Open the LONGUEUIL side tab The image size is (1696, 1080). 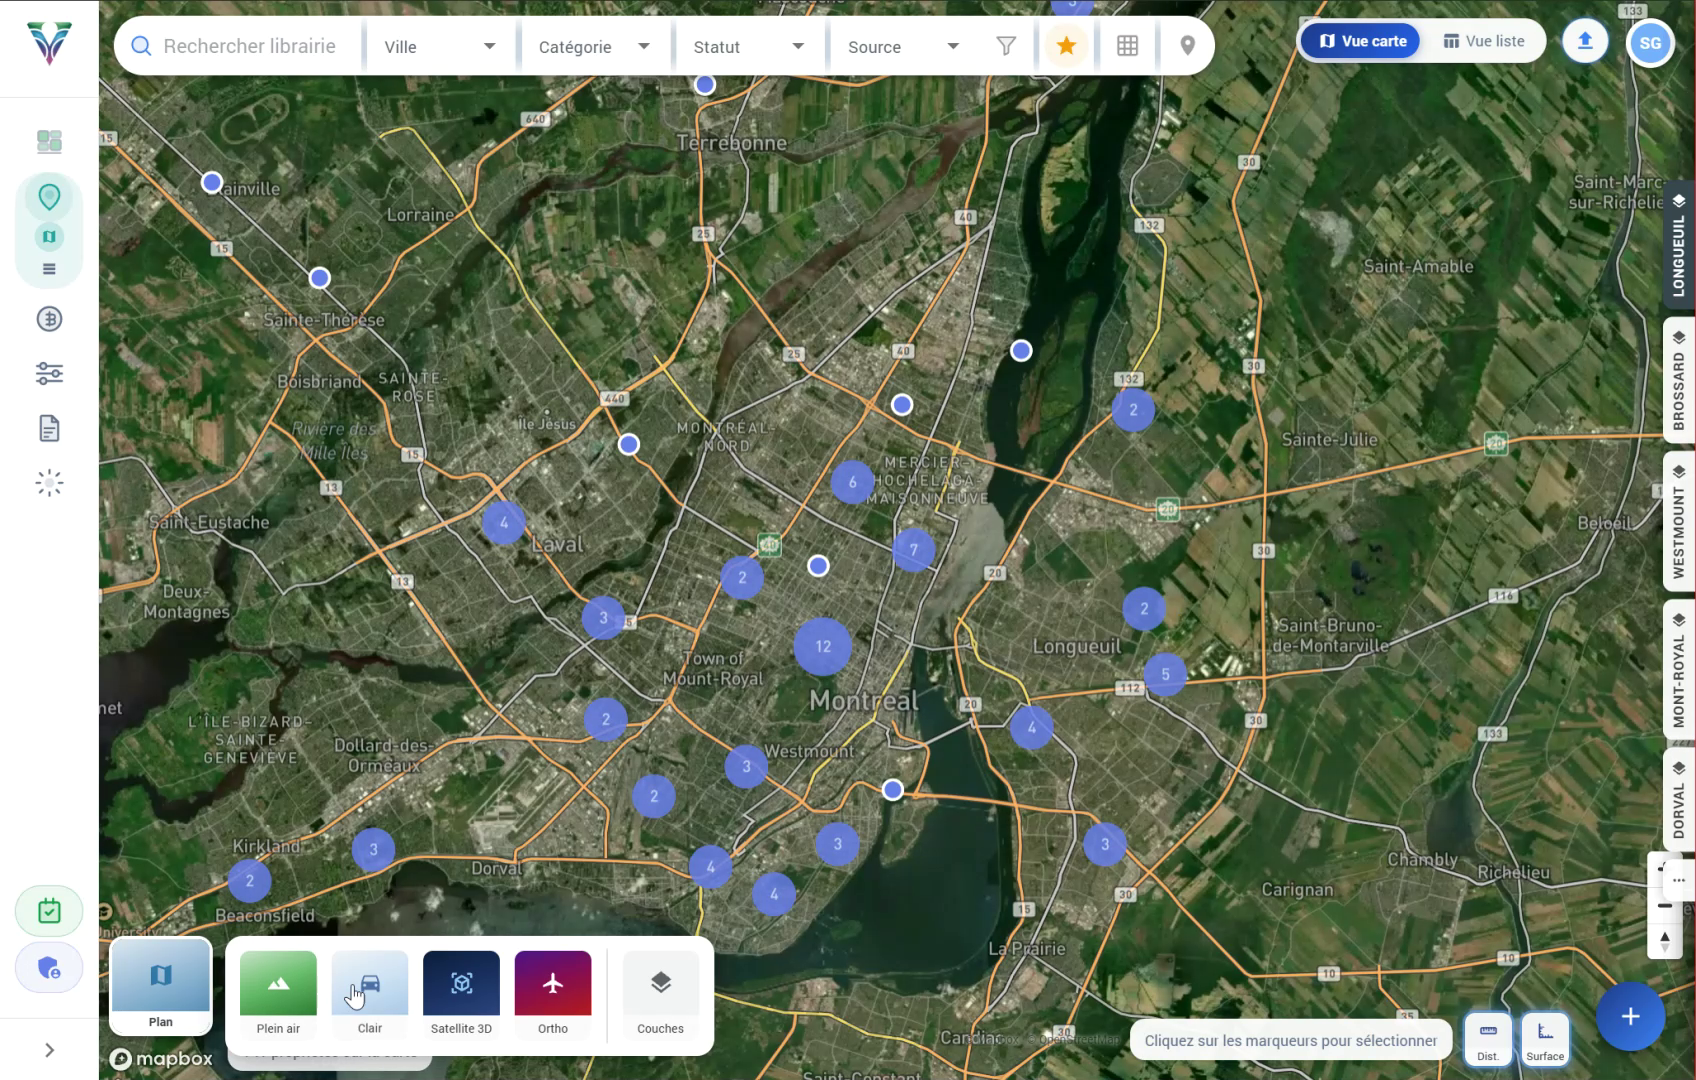click(x=1678, y=246)
